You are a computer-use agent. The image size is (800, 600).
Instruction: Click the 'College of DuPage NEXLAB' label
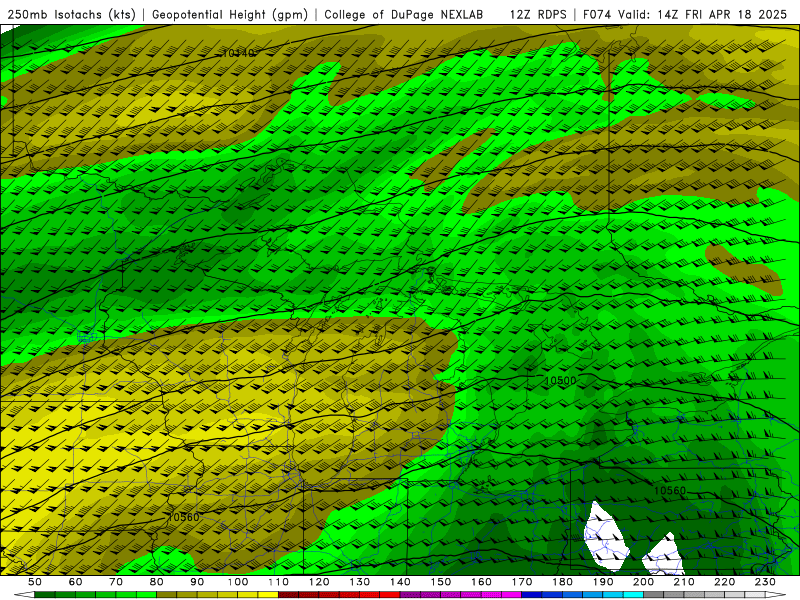(x=404, y=15)
